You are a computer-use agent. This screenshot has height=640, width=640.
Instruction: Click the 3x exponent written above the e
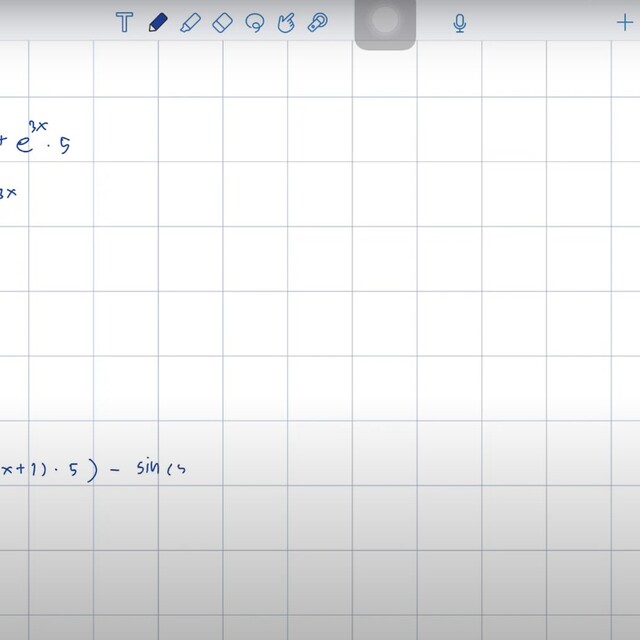coord(38,127)
